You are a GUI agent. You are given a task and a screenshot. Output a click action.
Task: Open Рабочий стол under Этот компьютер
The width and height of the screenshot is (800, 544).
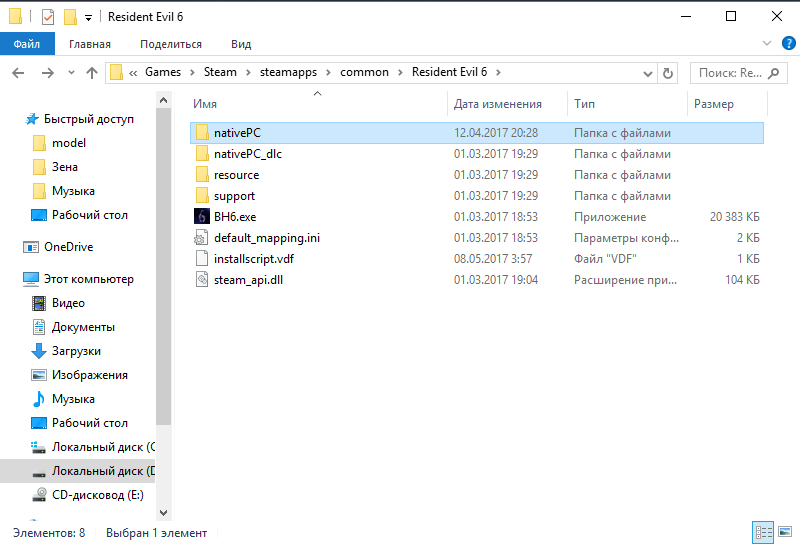(x=80, y=423)
